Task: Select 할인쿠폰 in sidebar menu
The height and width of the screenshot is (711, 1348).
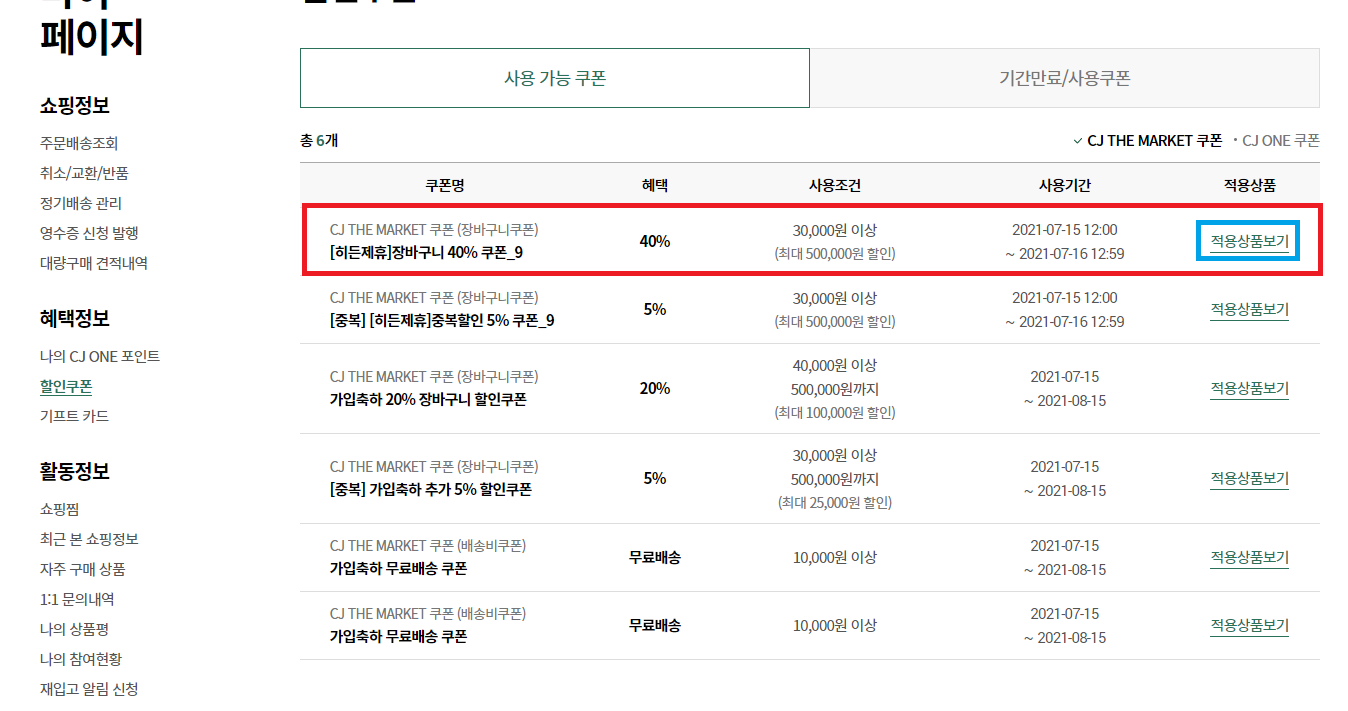Action: (x=66, y=387)
